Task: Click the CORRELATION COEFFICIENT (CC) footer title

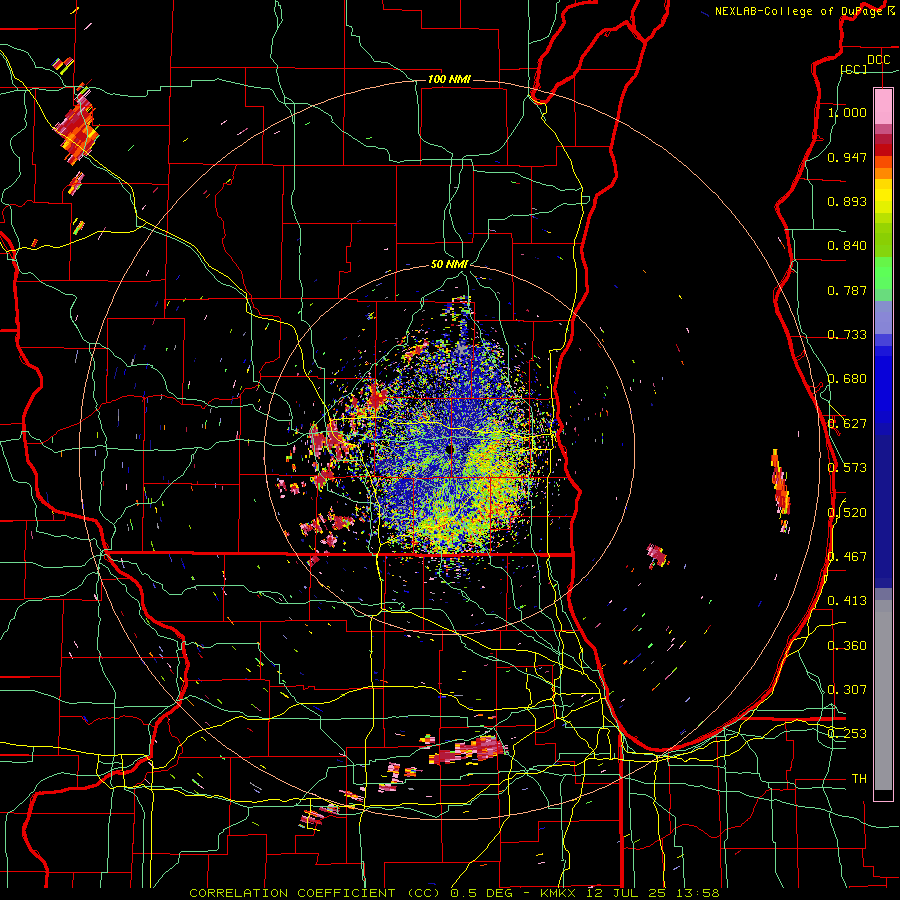Action: 315,893
